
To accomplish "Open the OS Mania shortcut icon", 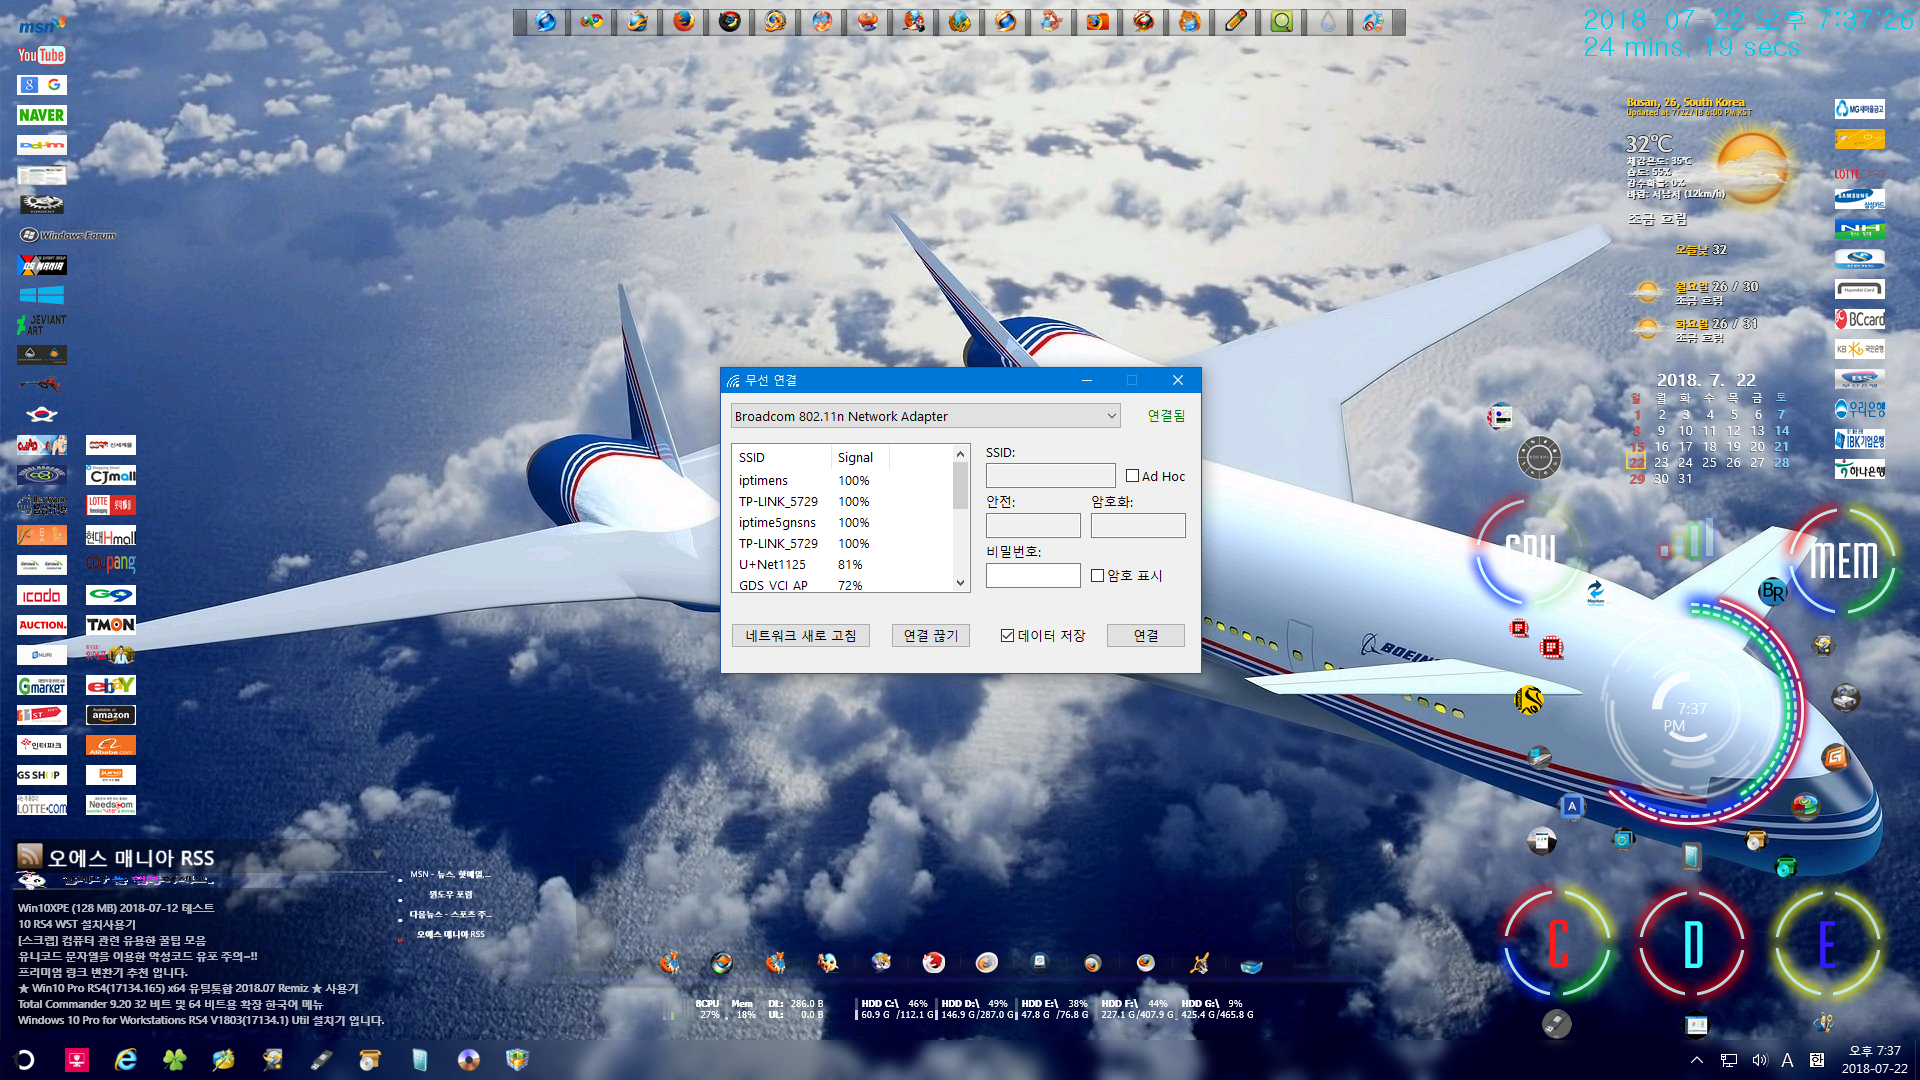I will click(42, 266).
